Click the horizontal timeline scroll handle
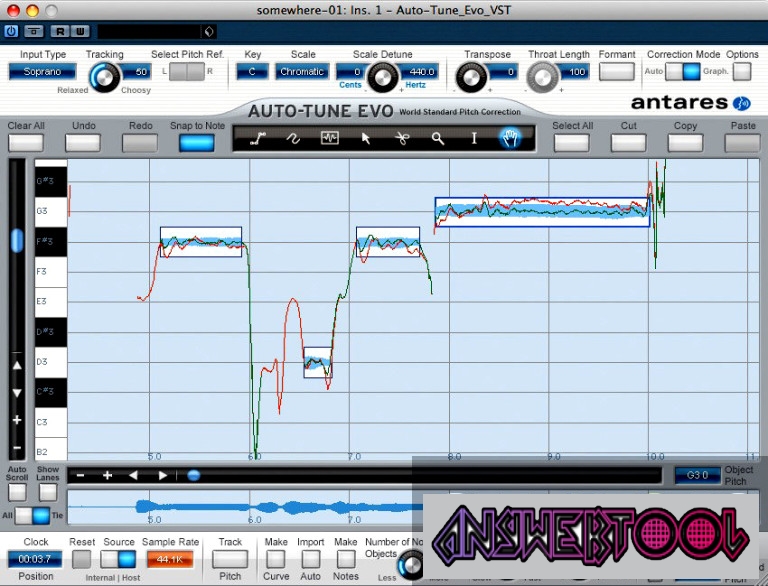 point(193,475)
